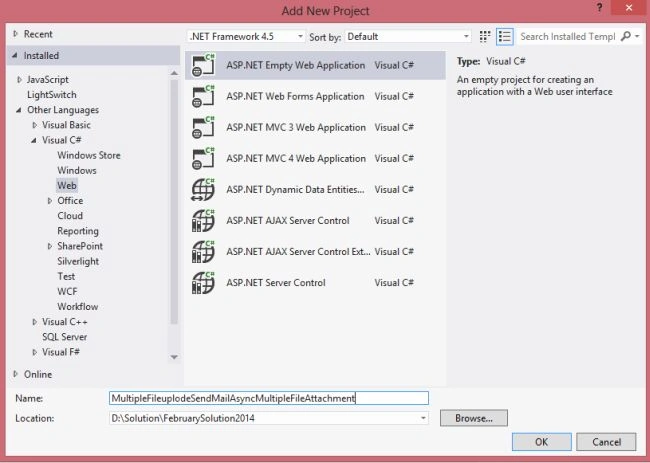Click the Search Installed Templates box

[567, 36]
